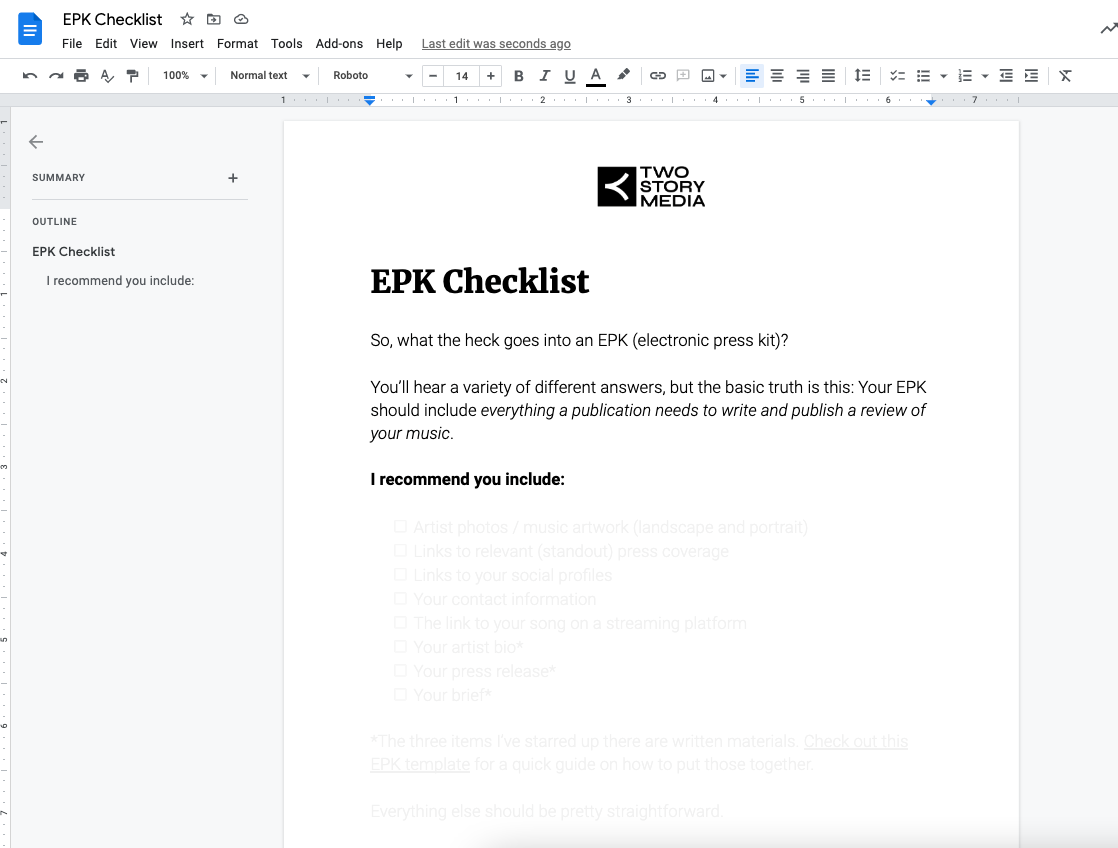1118x848 pixels.
Task: Open the Insert menu
Action: (x=187, y=44)
